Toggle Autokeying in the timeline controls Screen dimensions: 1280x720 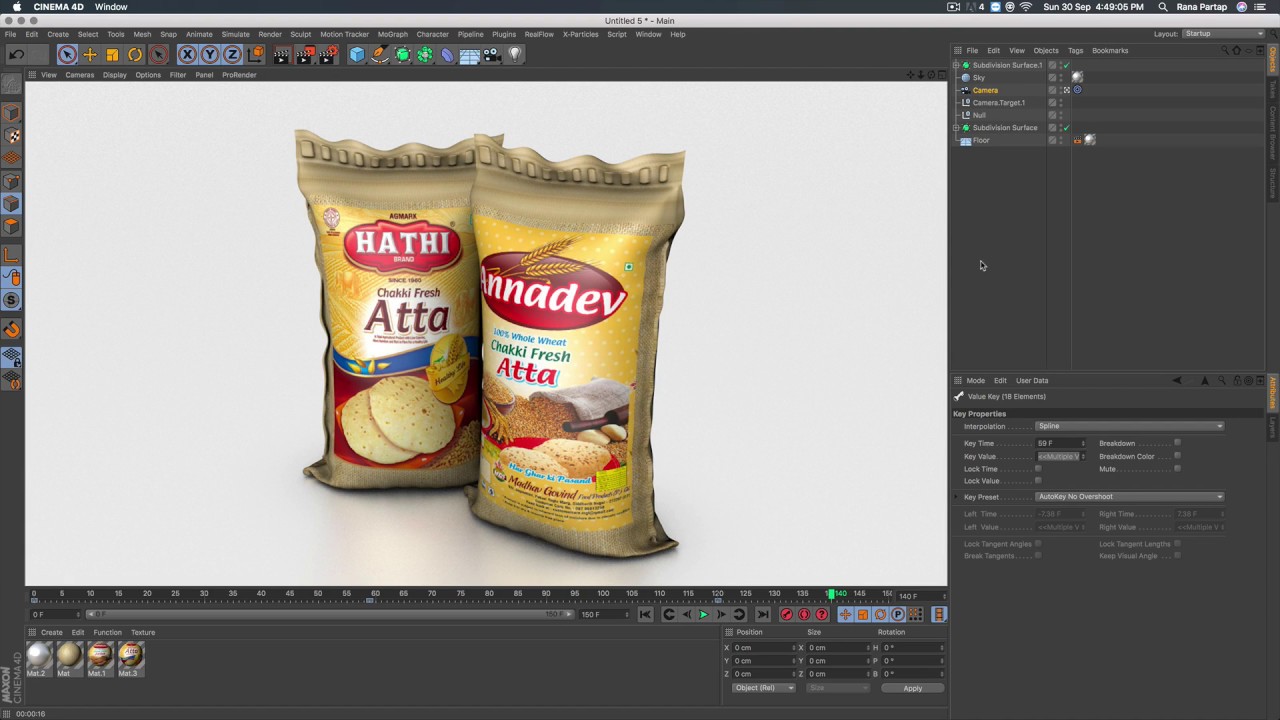[804, 614]
